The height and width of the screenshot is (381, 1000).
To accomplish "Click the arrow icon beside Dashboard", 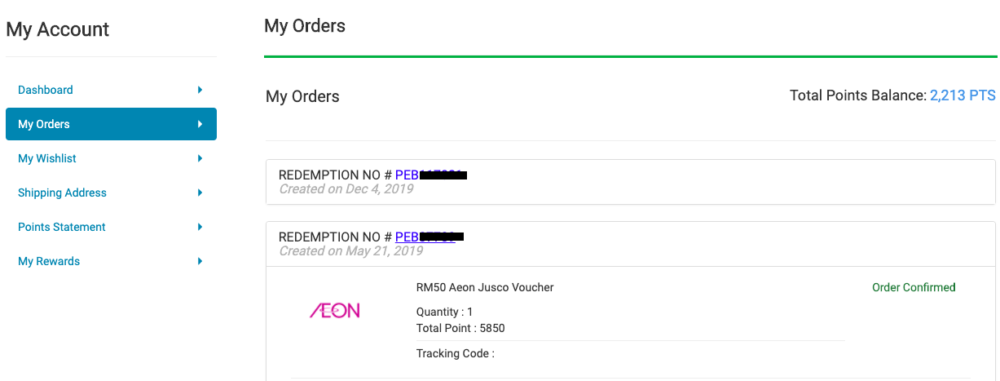I will (200, 90).
